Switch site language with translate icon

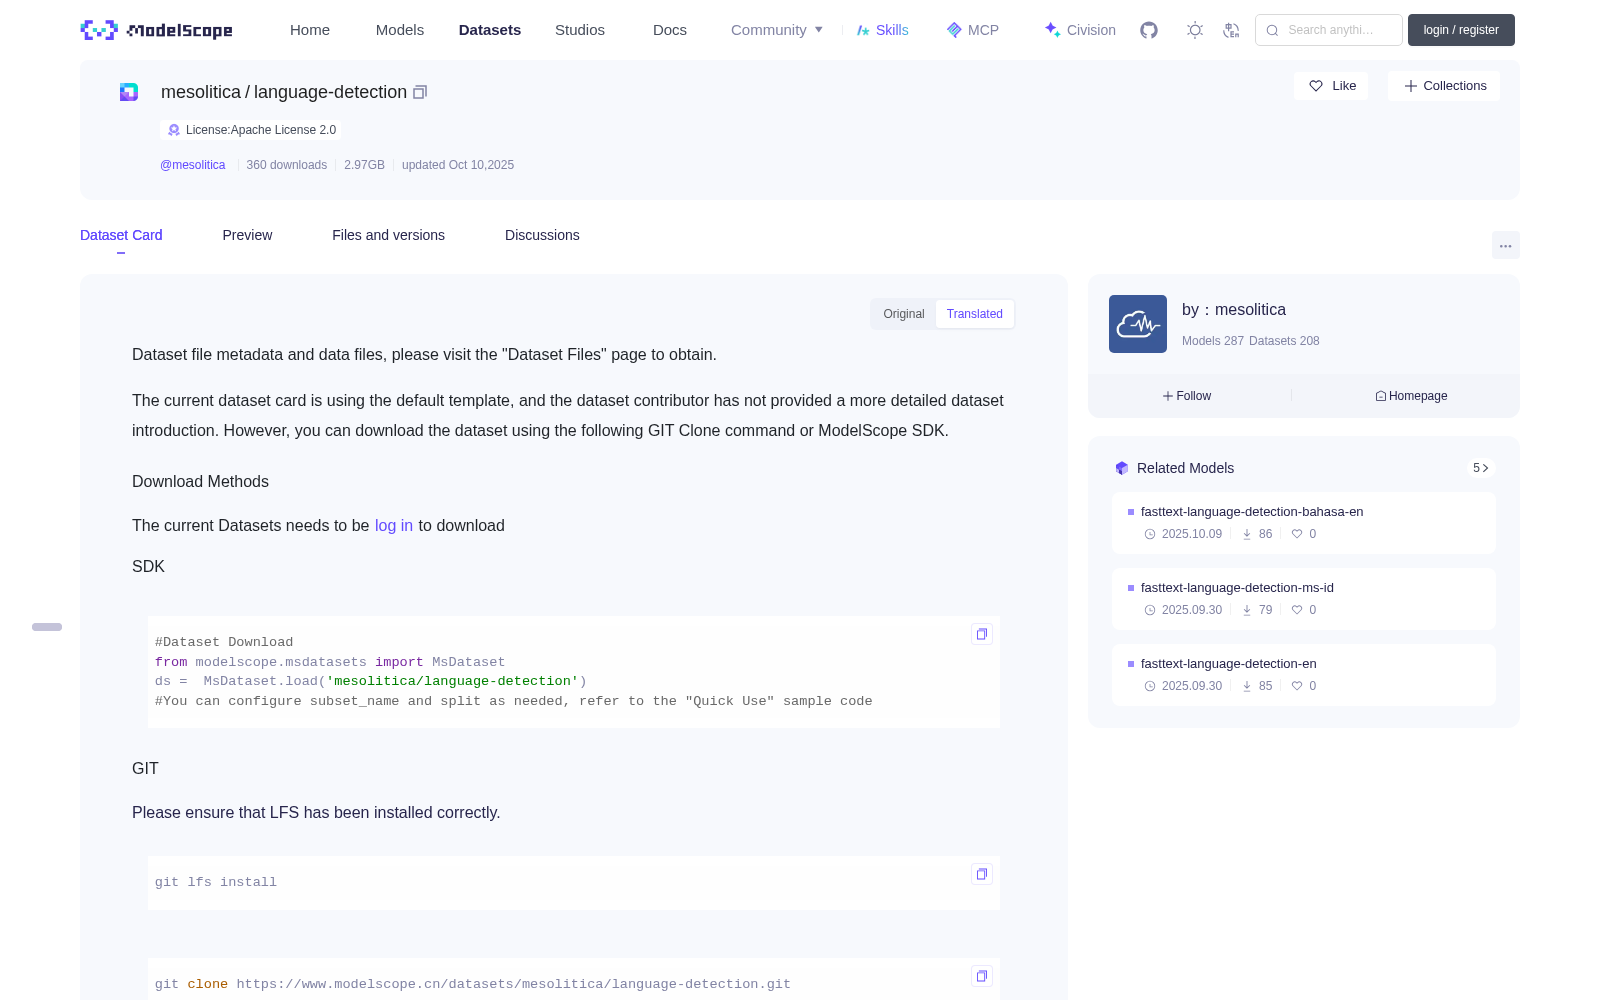point(1231,30)
